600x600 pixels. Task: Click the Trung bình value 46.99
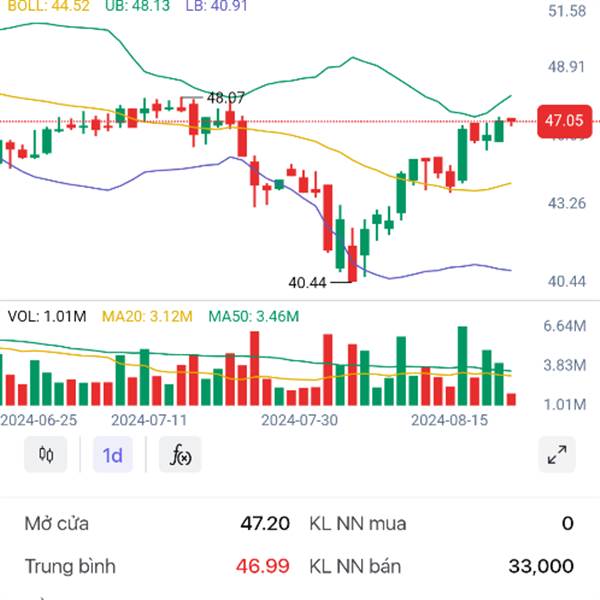(263, 566)
